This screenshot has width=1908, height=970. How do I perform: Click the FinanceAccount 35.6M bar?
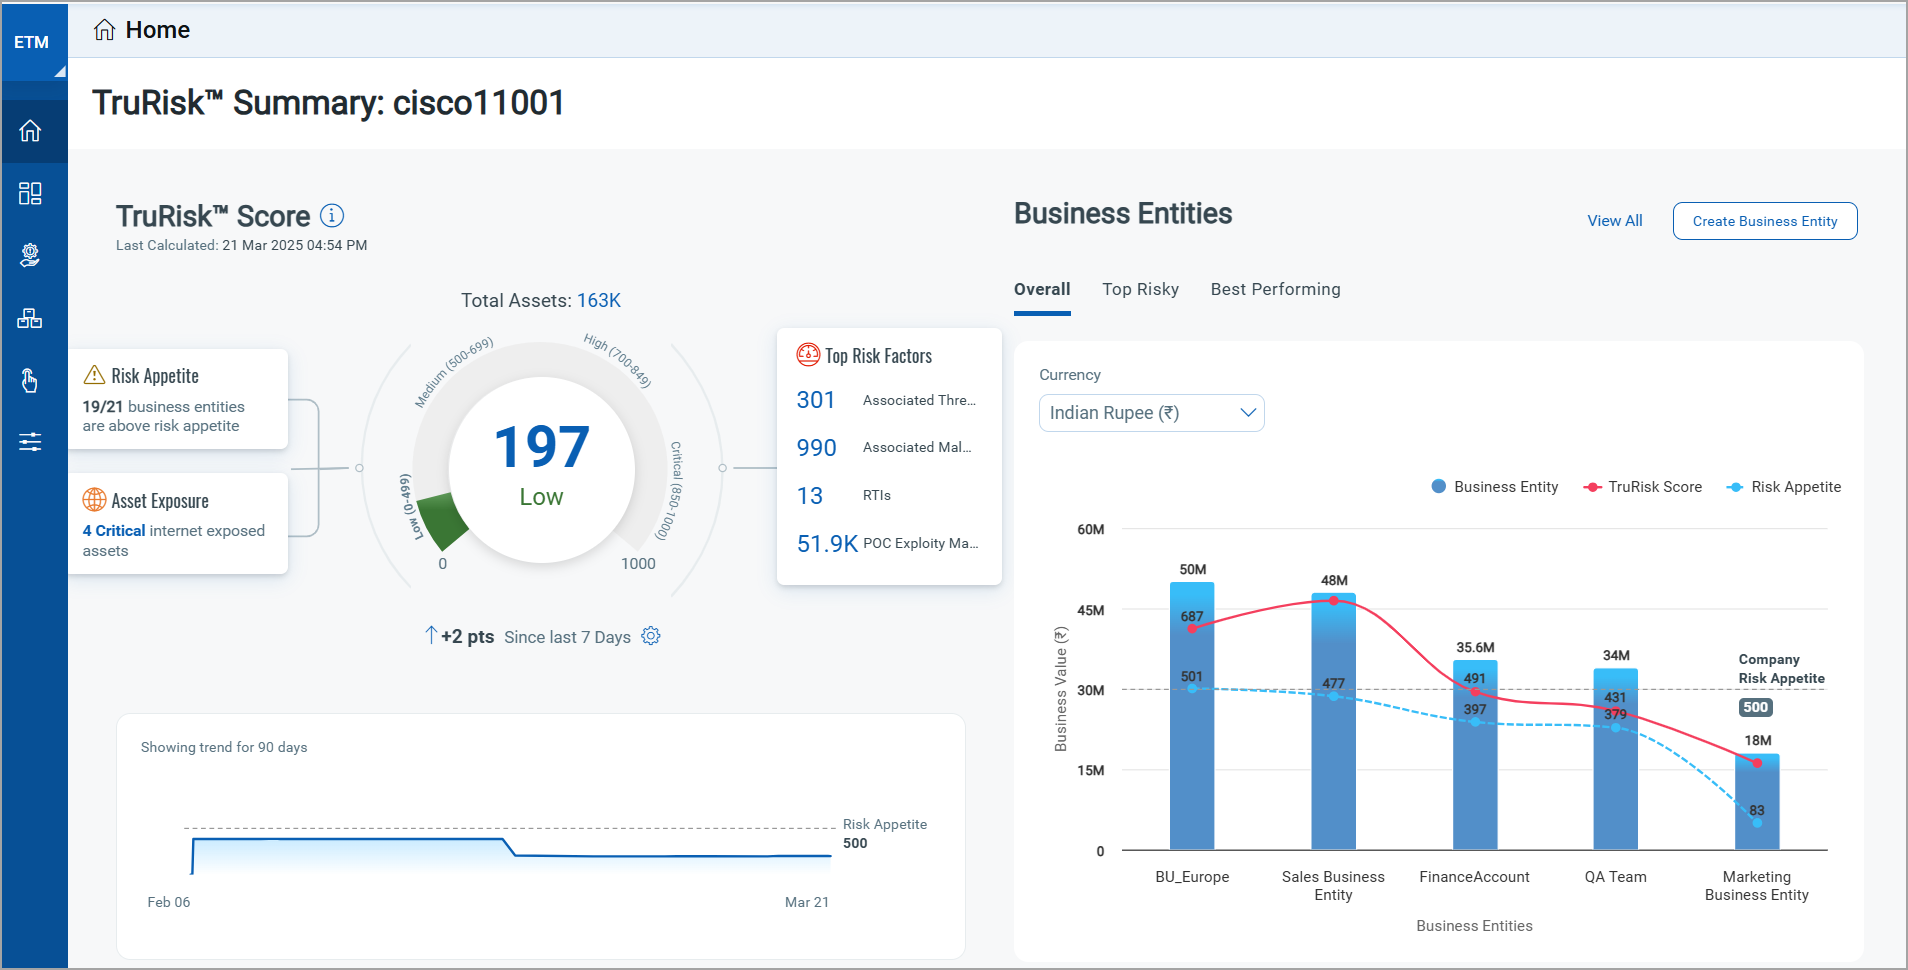coord(1475,755)
